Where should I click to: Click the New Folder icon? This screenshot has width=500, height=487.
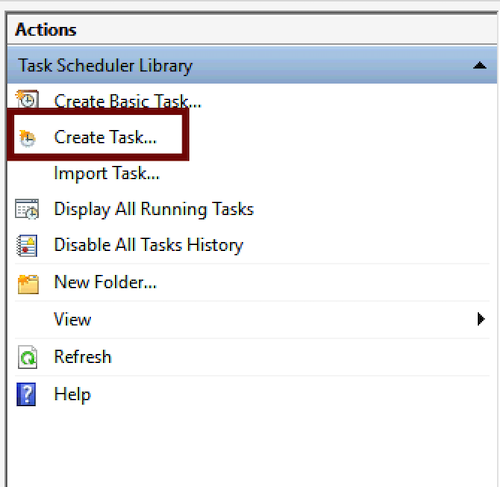pyautogui.click(x=28, y=284)
